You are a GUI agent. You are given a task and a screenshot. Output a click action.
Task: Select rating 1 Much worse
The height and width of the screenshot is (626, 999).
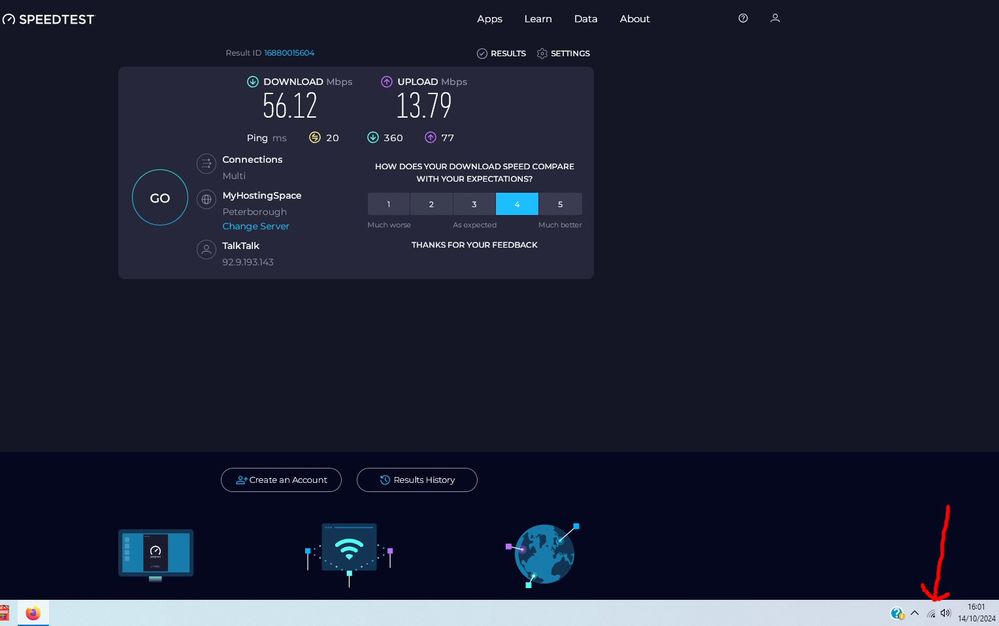coord(388,203)
